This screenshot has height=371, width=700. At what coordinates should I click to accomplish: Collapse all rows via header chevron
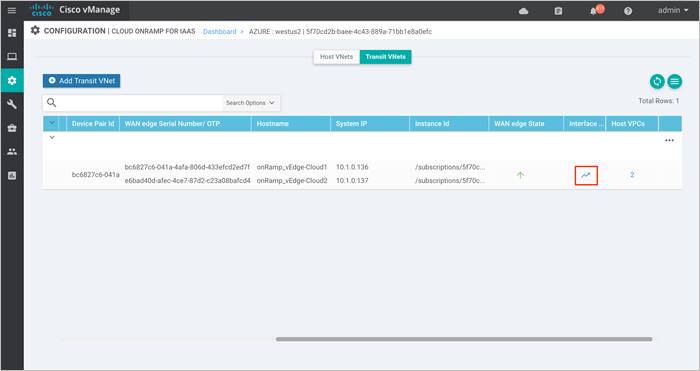click(x=52, y=123)
